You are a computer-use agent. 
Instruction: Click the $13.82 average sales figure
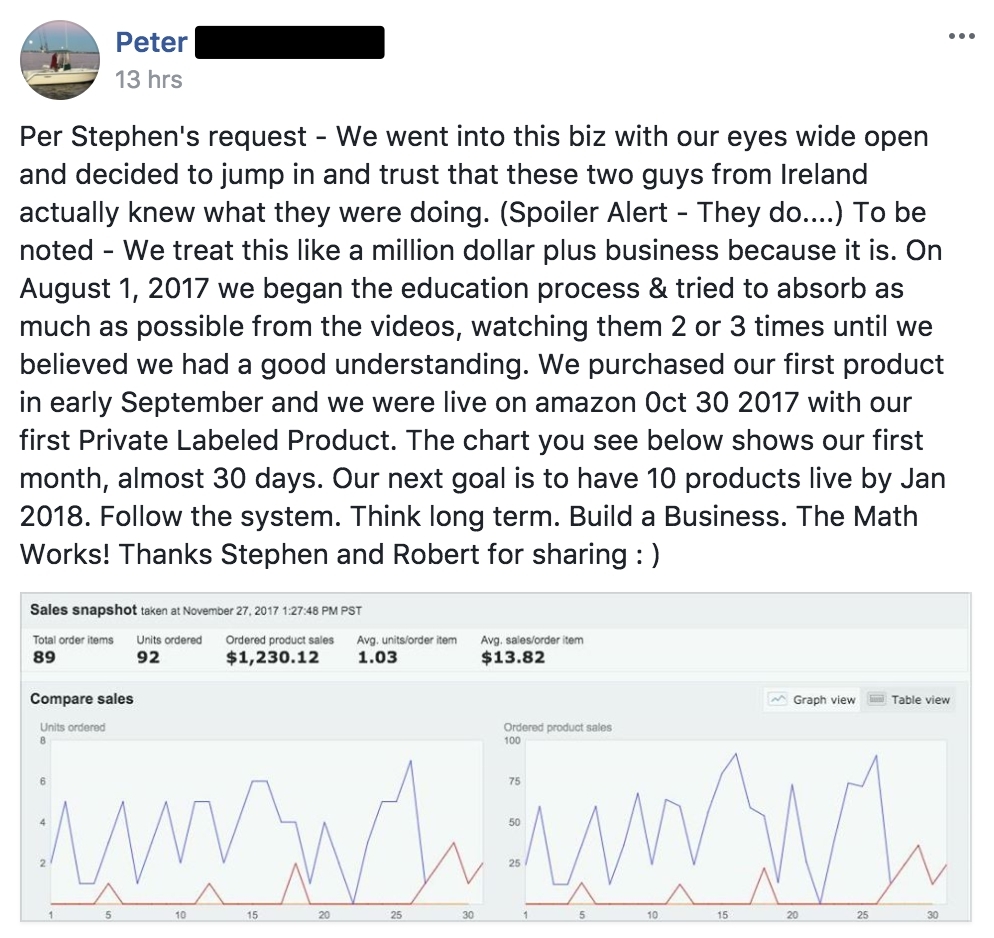pos(513,658)
